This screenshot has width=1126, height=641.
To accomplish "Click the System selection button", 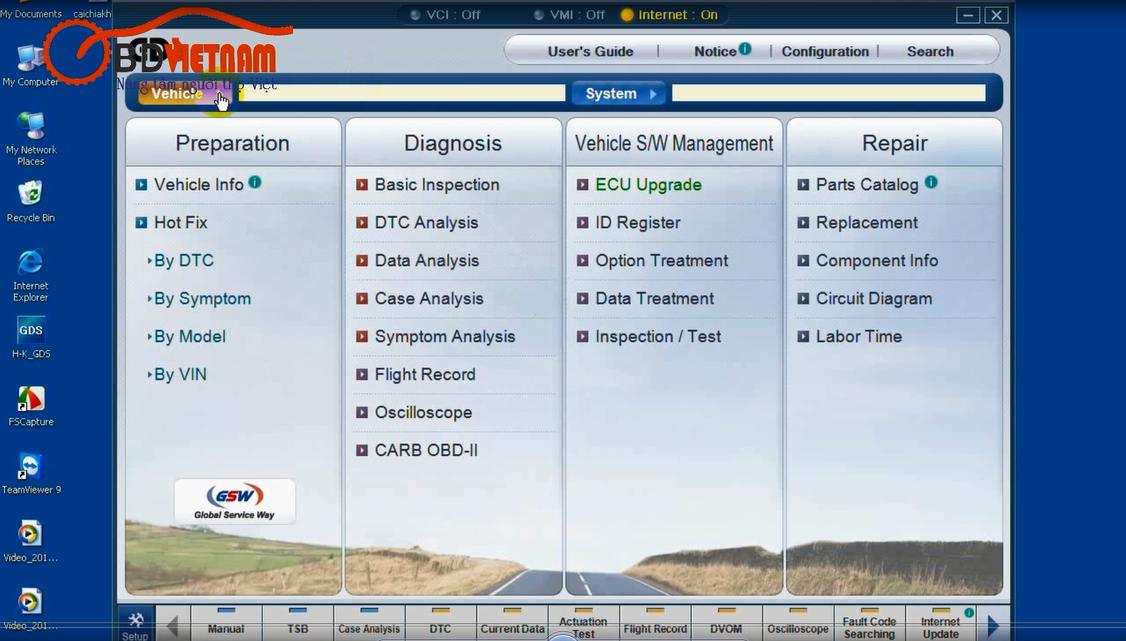I will point(620,93).
